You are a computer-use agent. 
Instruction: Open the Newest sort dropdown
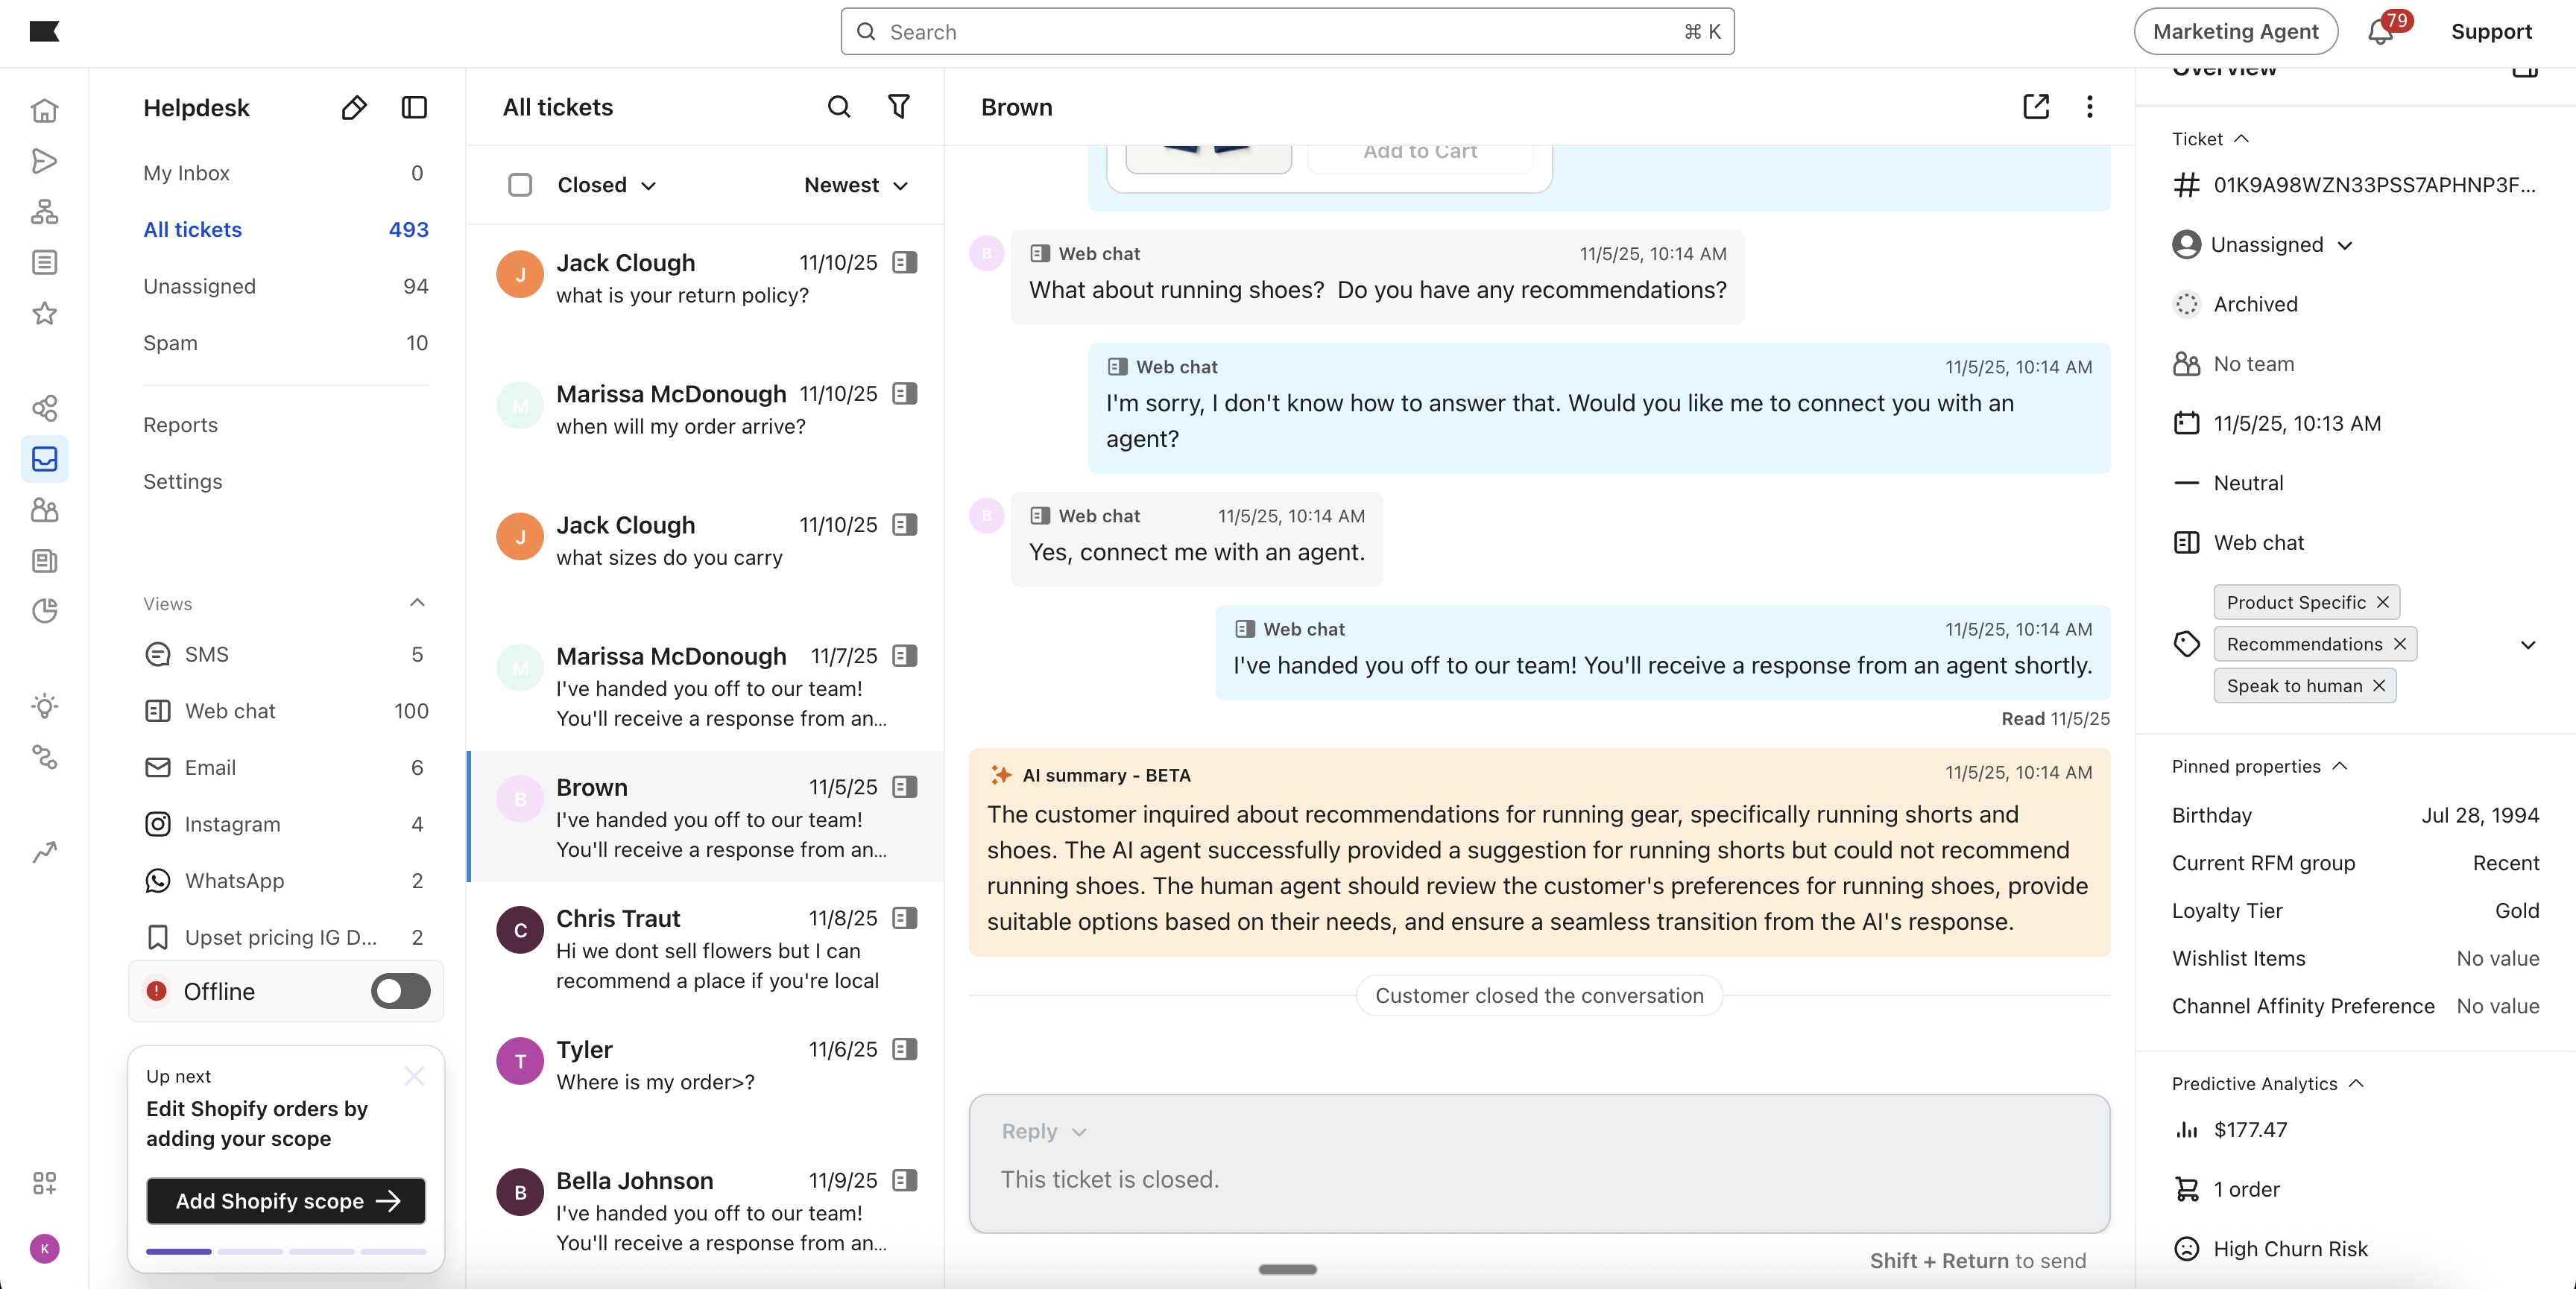click(856, 185)
